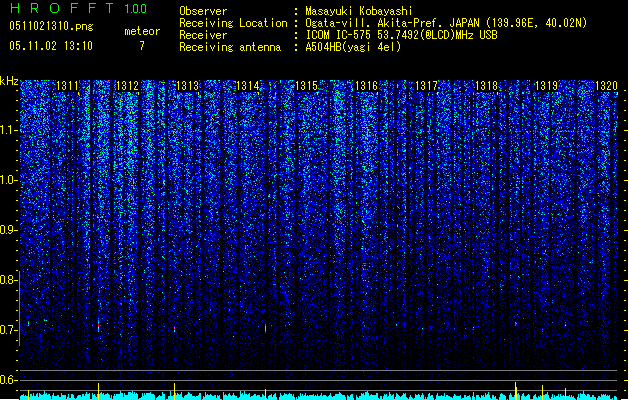Click the kHz axis unit label
The height and width of the screenshot is (400, 629).
tap(9, 81)
